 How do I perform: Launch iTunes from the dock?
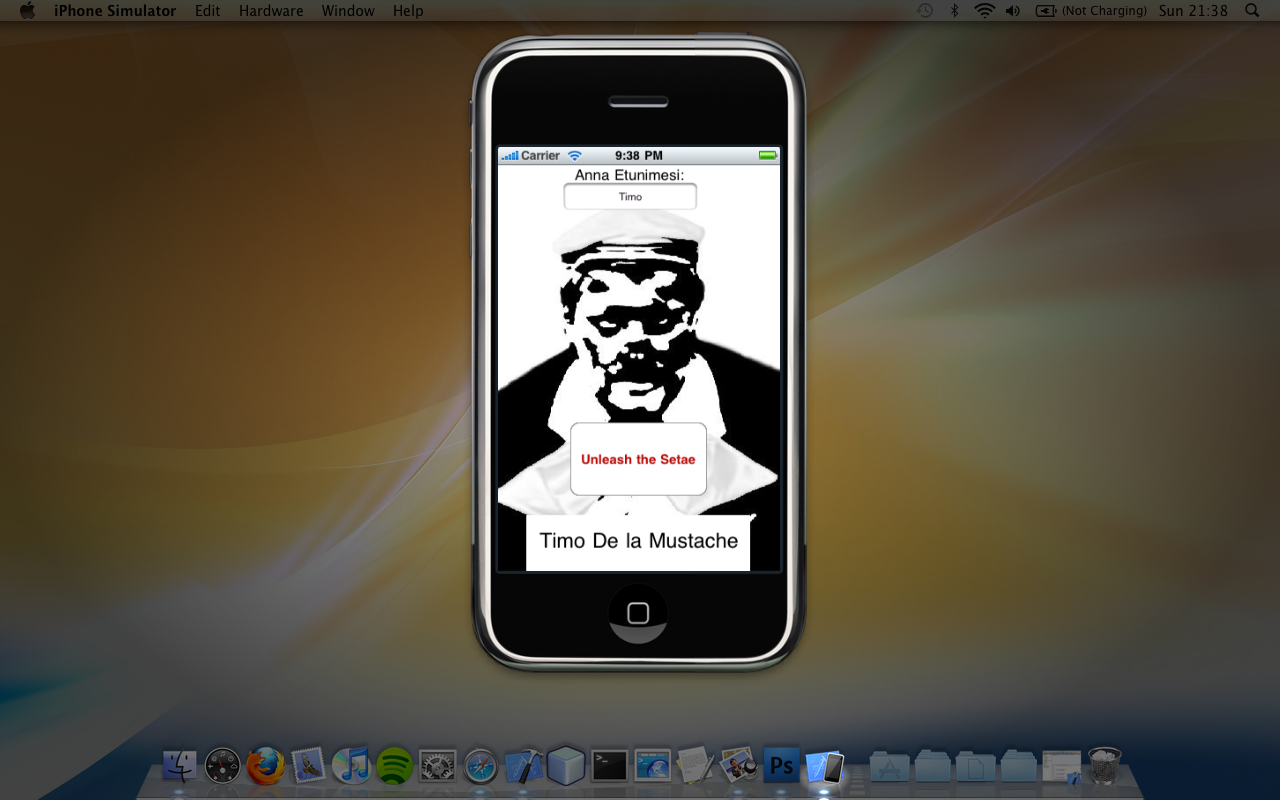pos(351,766)
